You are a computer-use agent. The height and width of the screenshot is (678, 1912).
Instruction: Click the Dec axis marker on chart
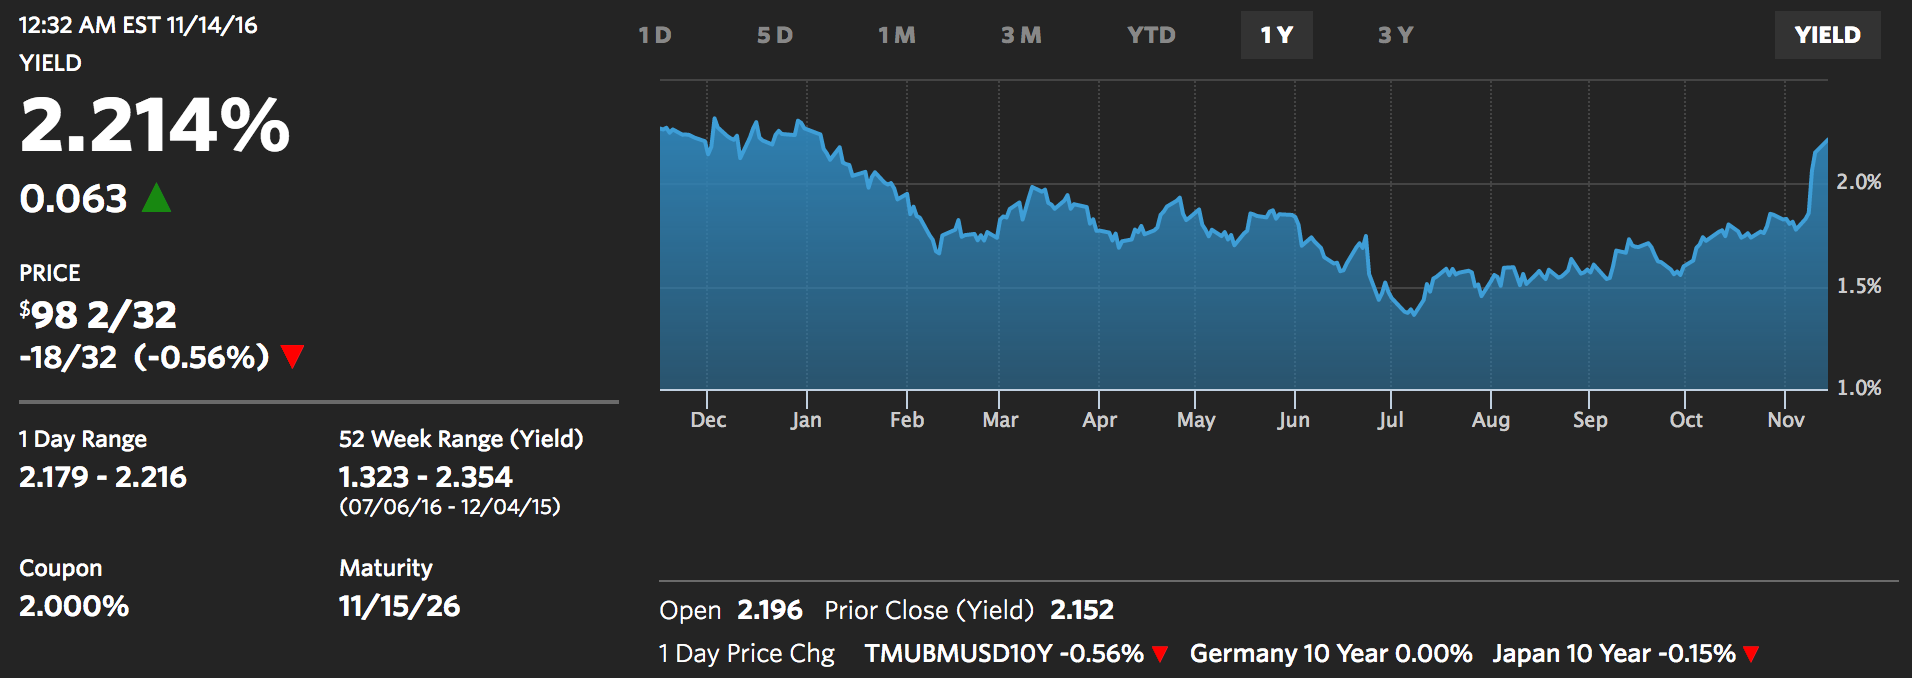[708, 420]
